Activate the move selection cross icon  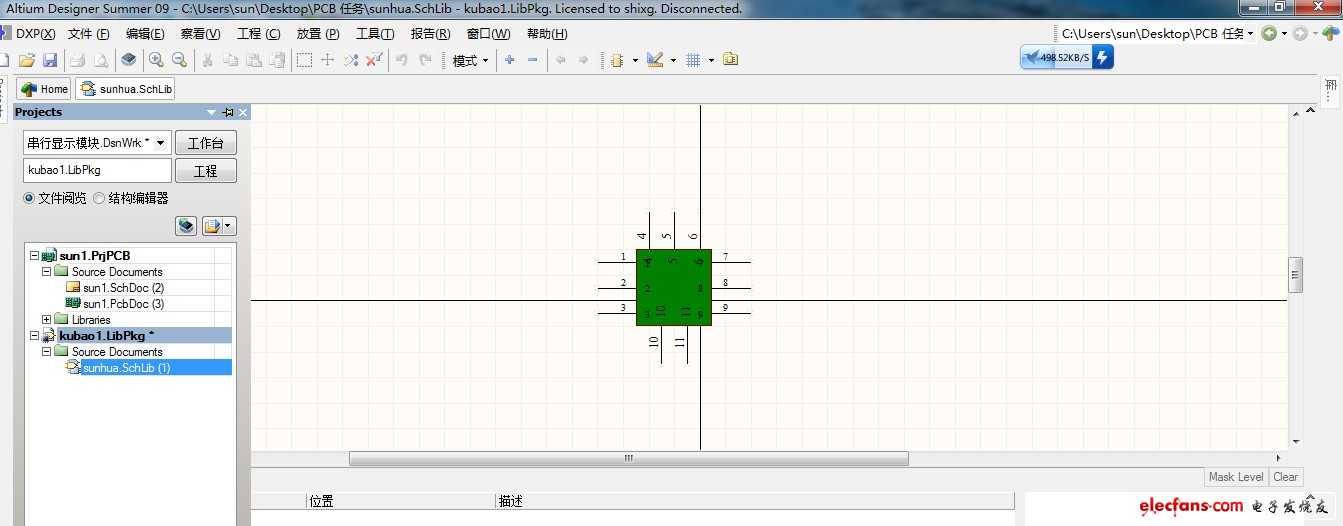click(x=327, y=60)
